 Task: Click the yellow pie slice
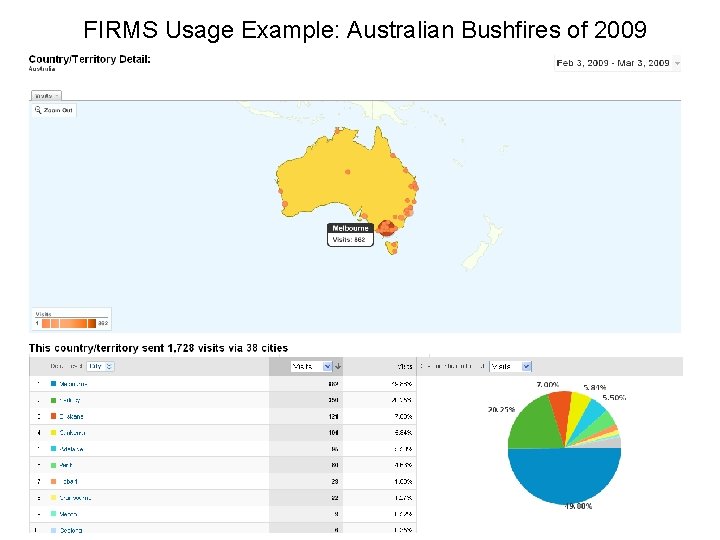(578, 409)
